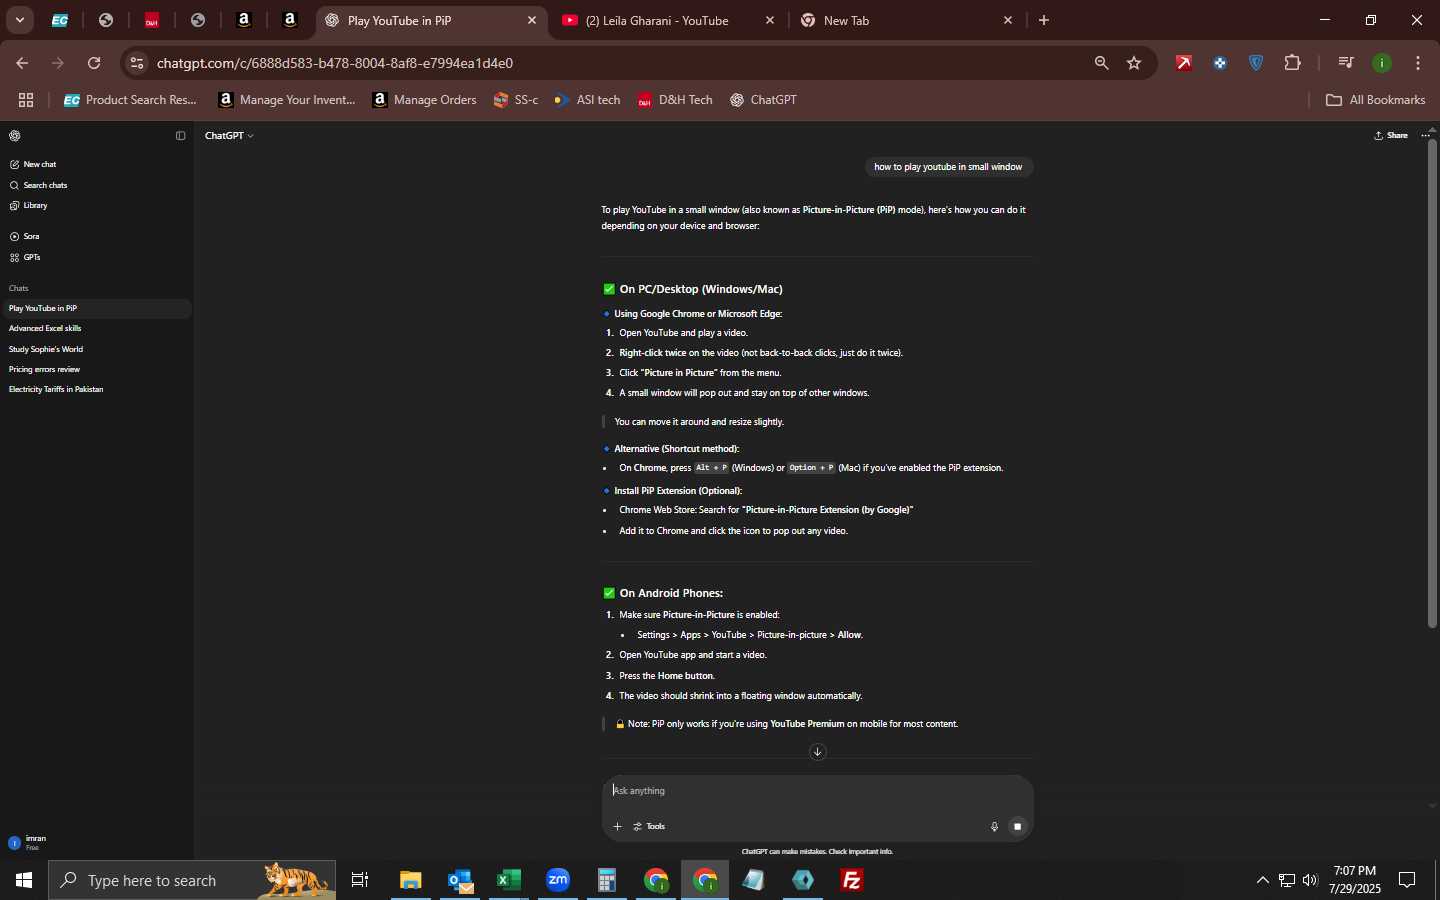Viewport: 1440px width, 900px height.
Task: Open Manage Your Invent... bookmark
Action: 287,100
